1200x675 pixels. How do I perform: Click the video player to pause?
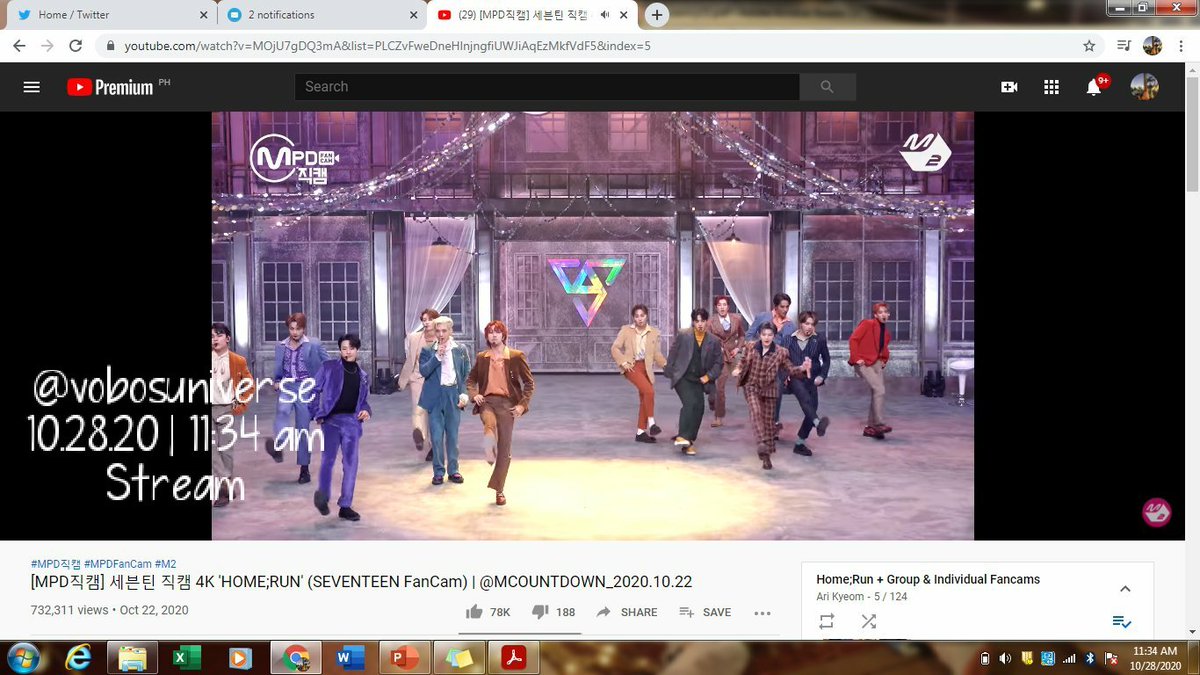tap(592, 326)
